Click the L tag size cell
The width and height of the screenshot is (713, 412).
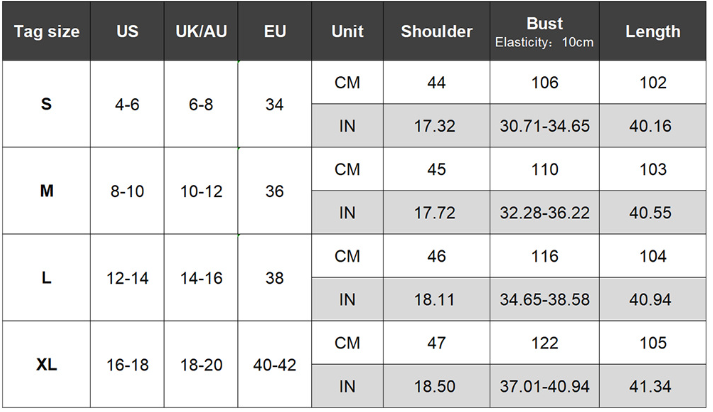46,278
